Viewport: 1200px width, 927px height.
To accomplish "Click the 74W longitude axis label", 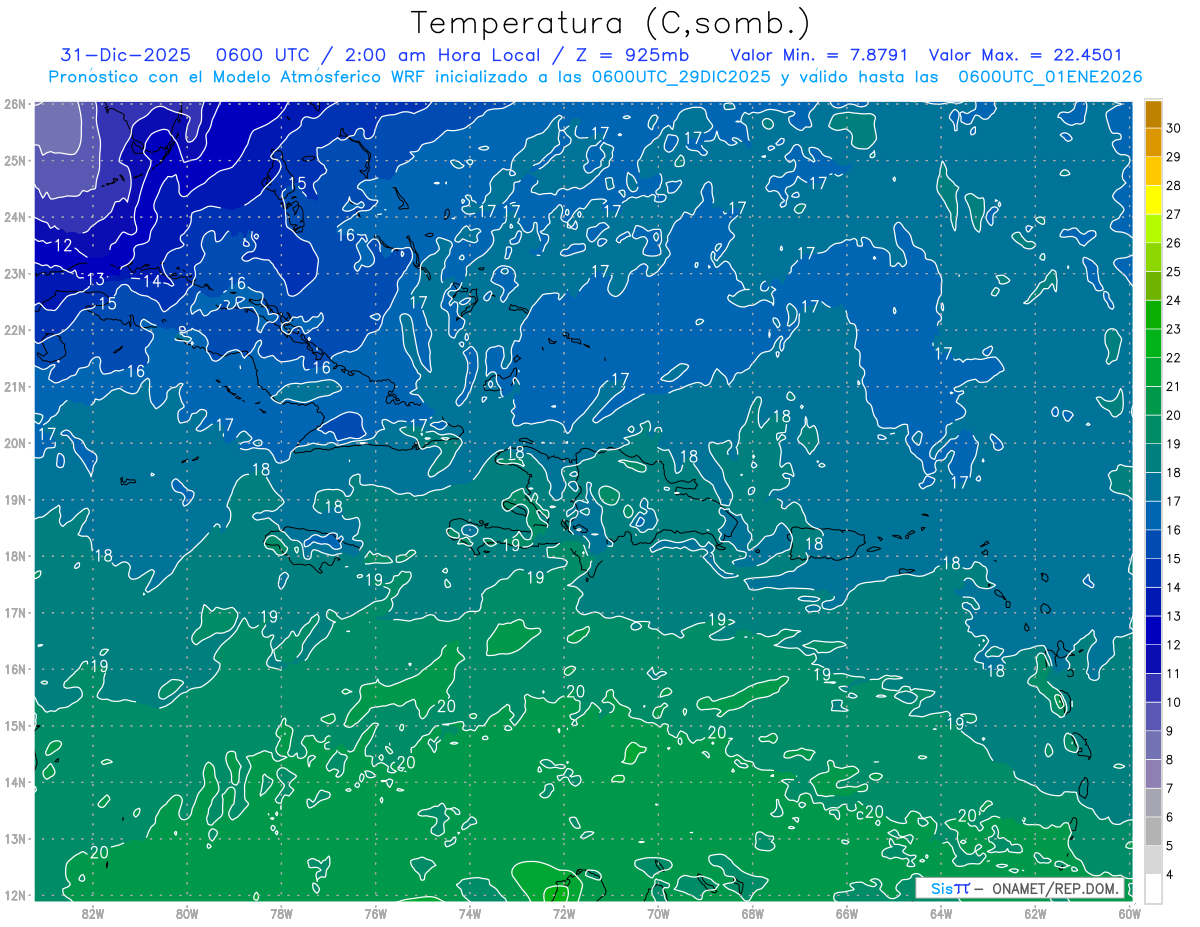I will (x=470, y=912).
